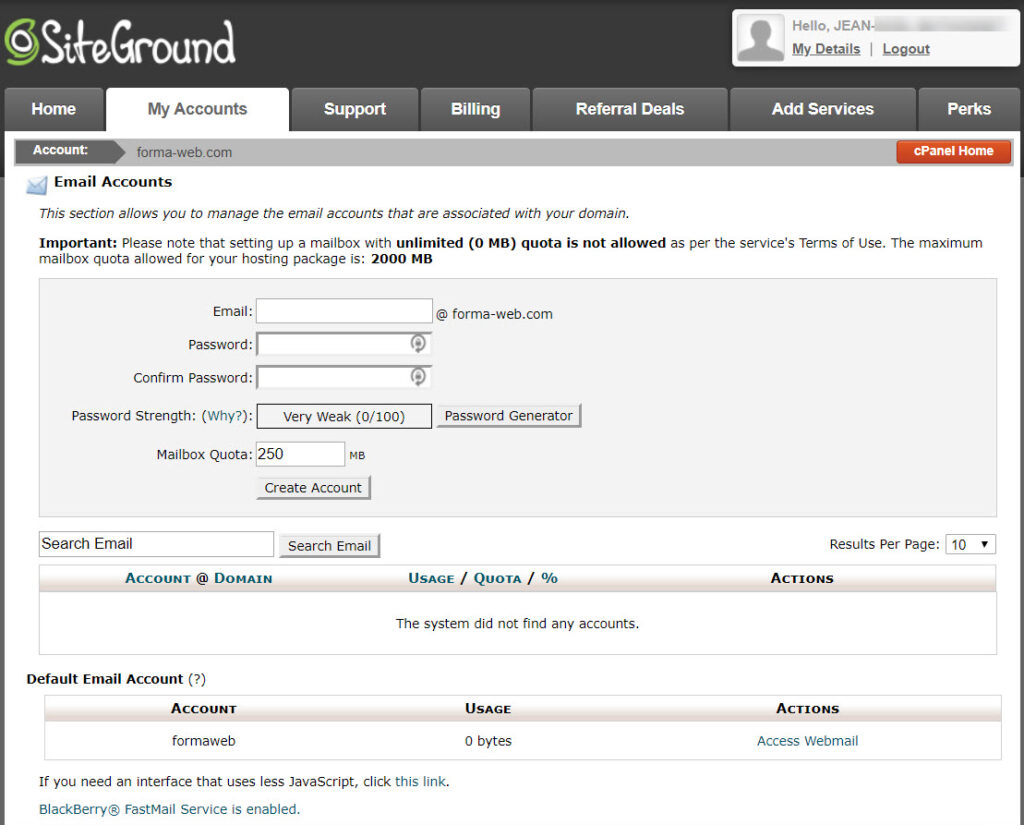Click the Account: breadcrumb label
Viewport: 1024px width, 825px height.
(60, 150)
